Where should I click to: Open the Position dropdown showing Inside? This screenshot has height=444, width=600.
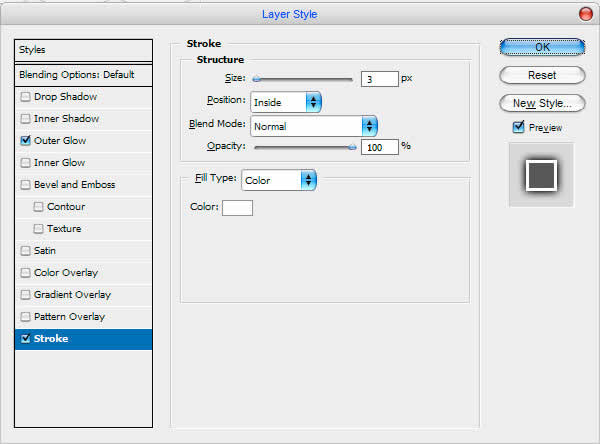(286, 102)
